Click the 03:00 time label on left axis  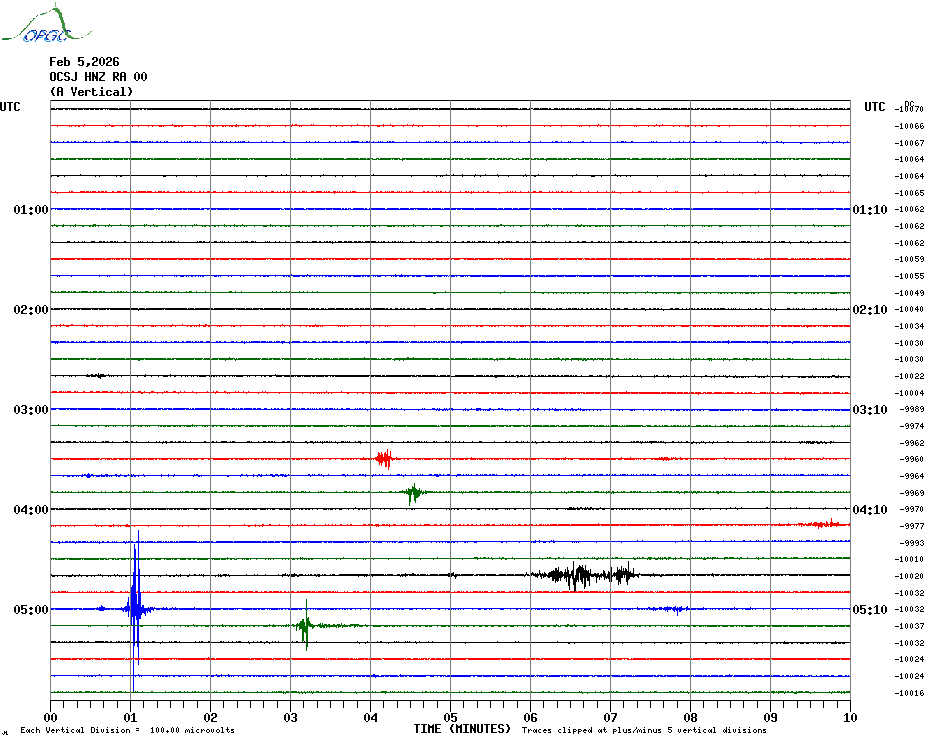pyautogui.click(x=30, y=410)
